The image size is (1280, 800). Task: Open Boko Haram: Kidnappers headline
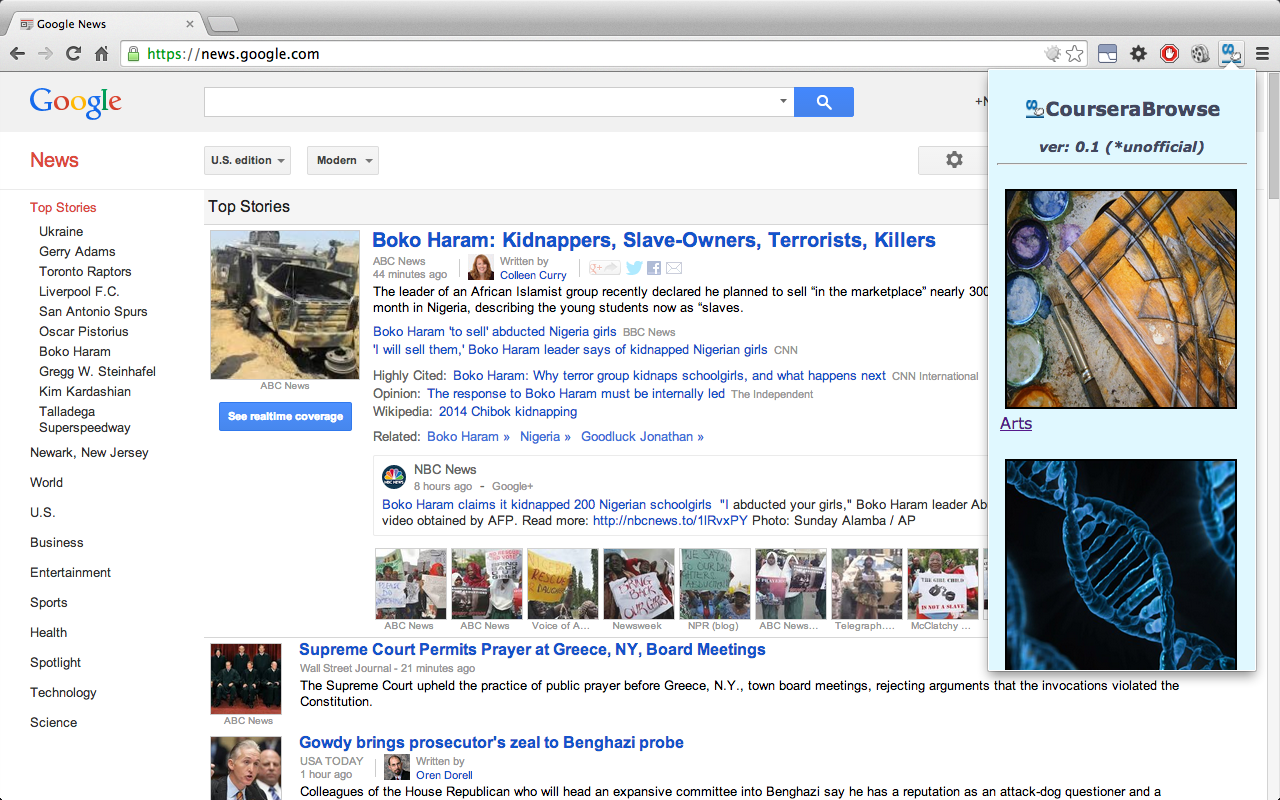[x=654, y=240]
